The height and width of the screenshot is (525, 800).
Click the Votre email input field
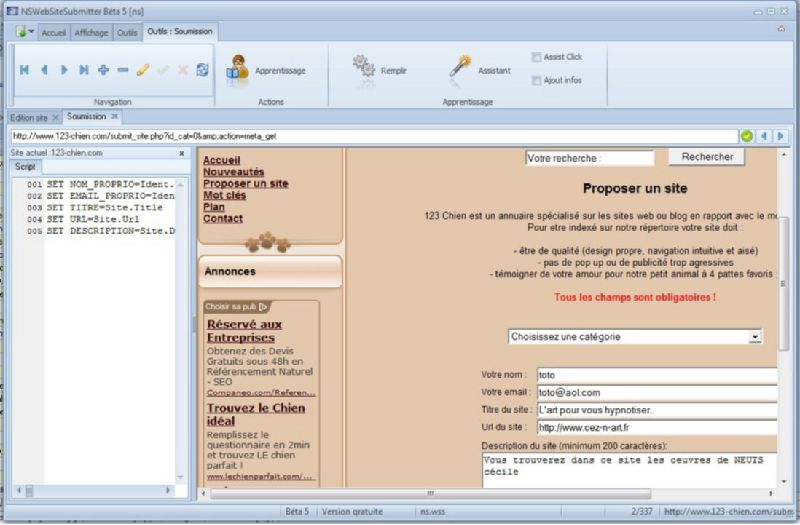tap(655, 393)
